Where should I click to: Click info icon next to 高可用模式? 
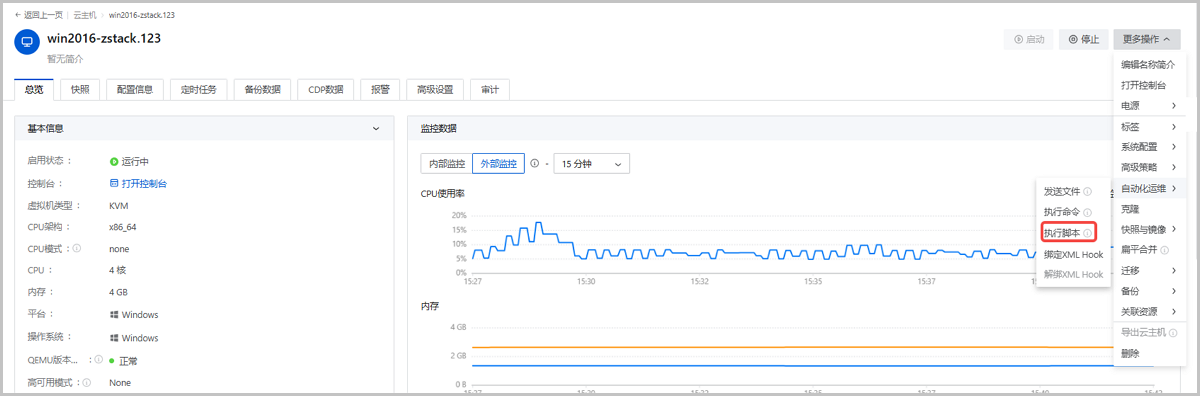point(86,383)
